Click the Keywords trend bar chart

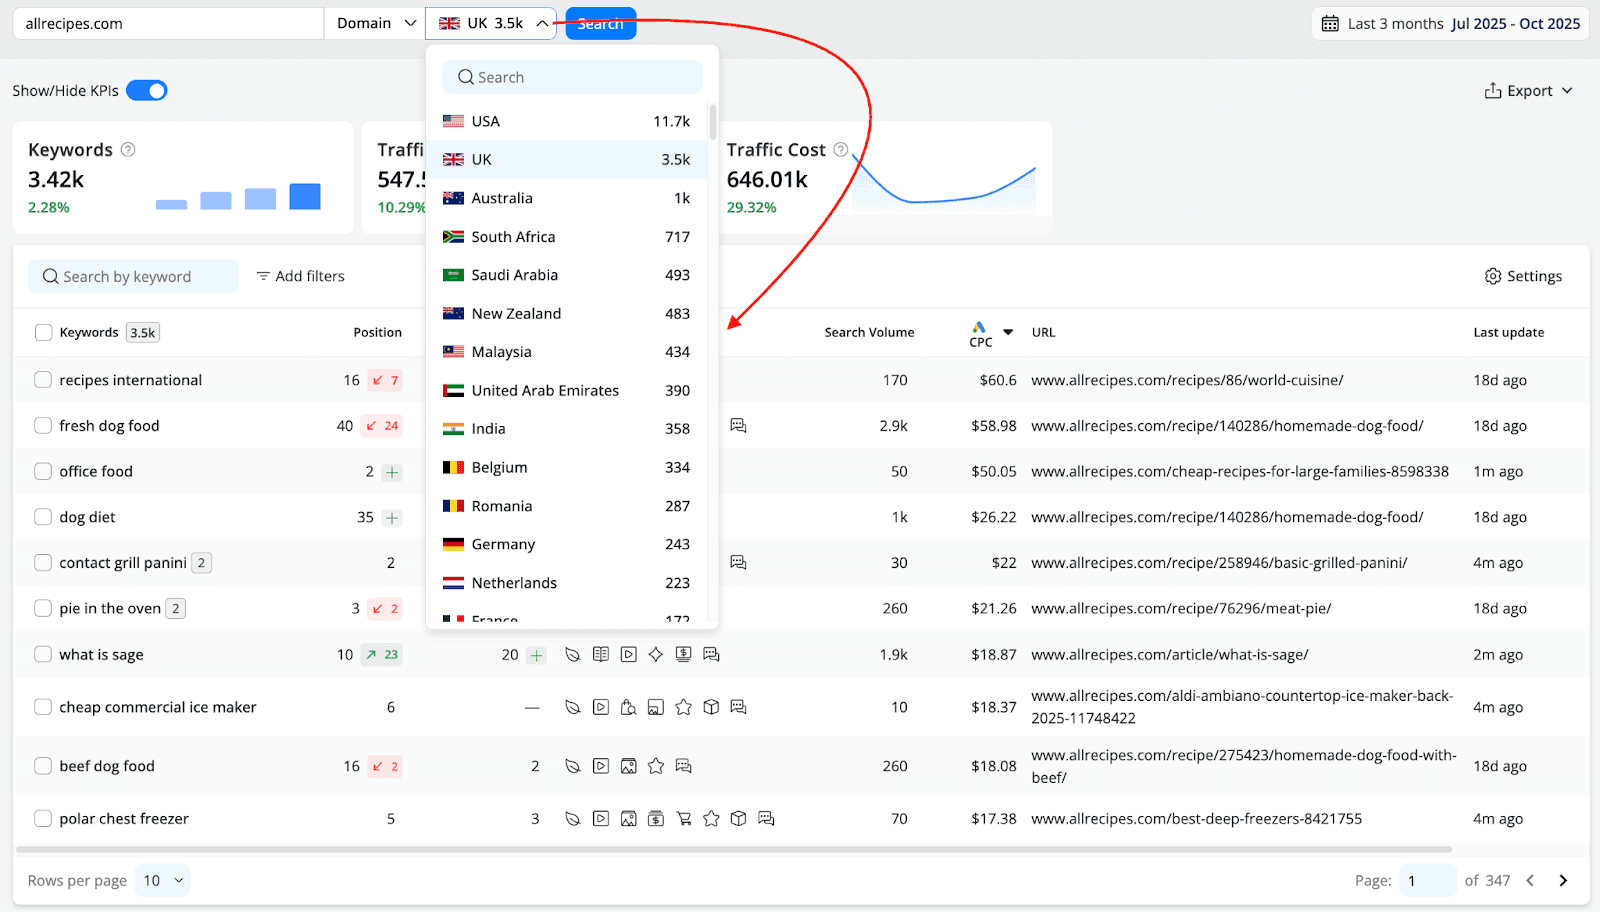(238, 197)
